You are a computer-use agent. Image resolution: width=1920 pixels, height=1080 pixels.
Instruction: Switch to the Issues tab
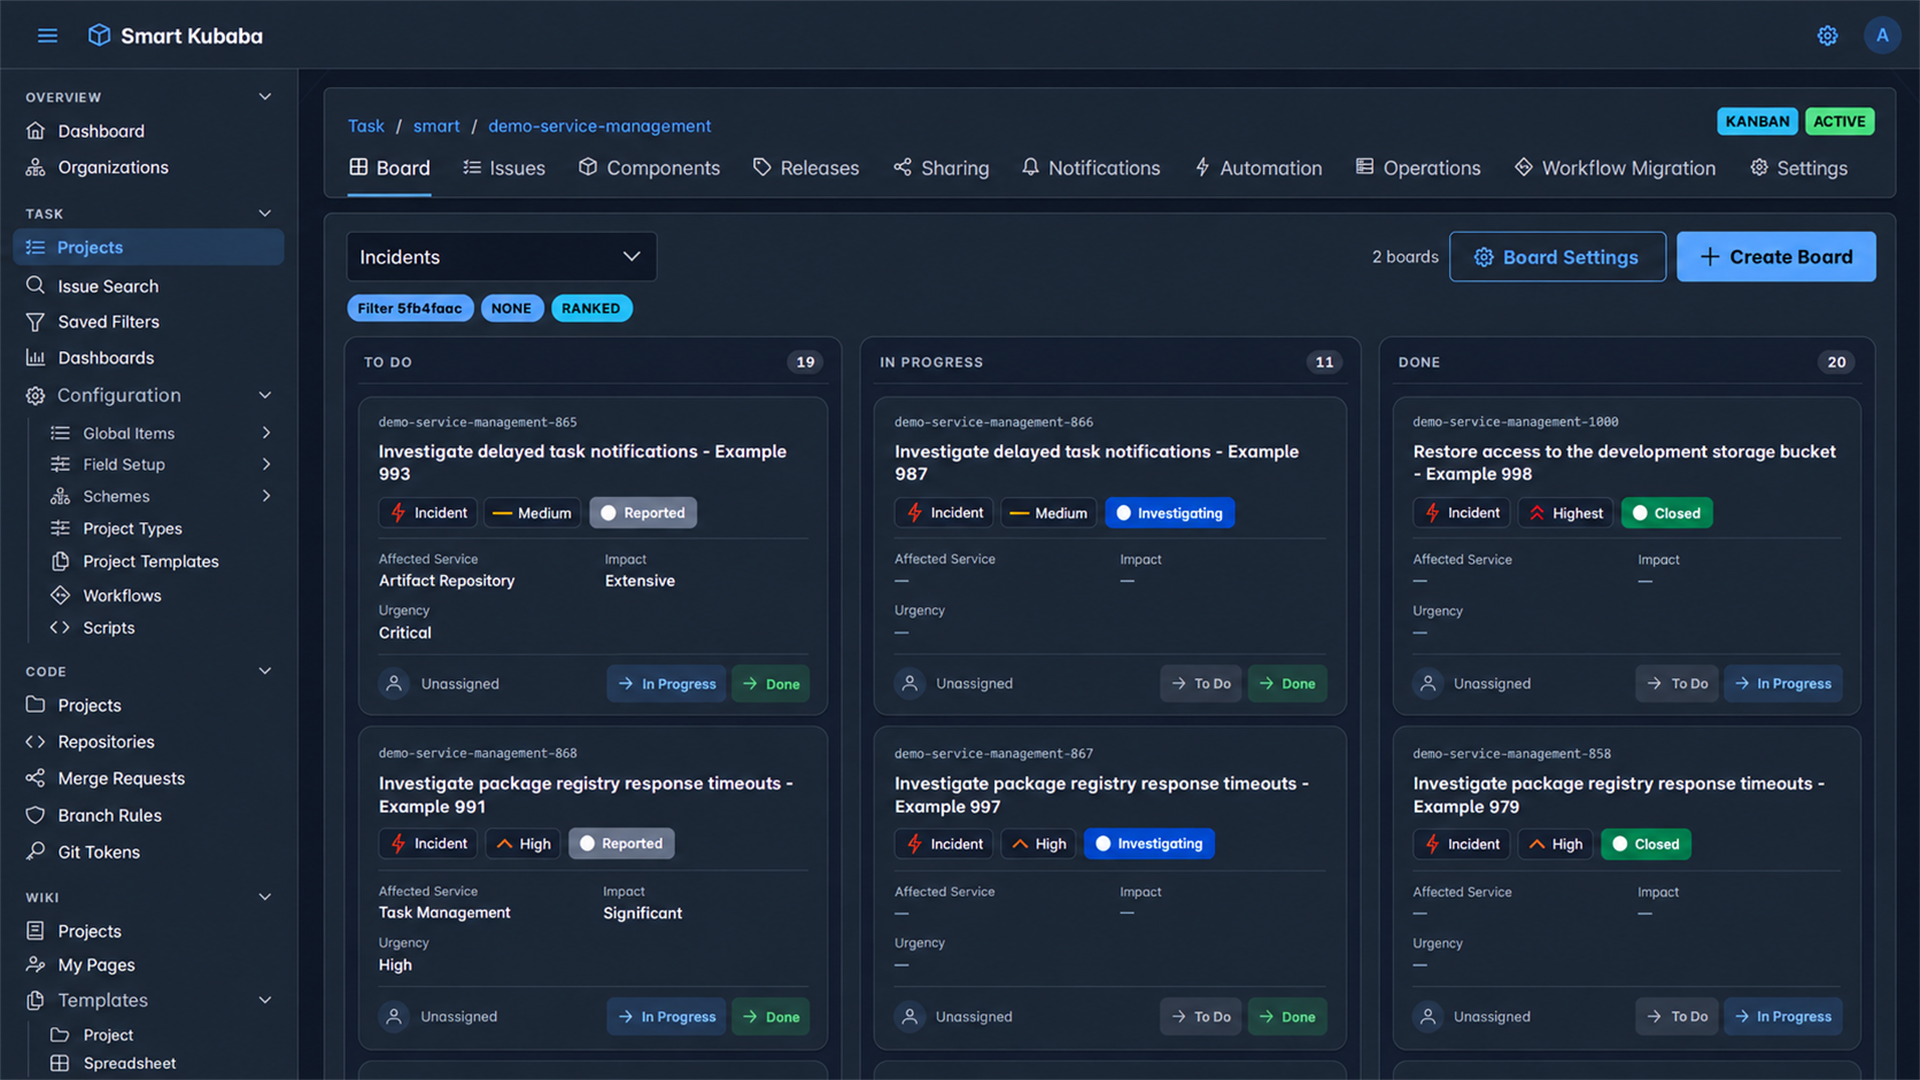click(504, 168)
